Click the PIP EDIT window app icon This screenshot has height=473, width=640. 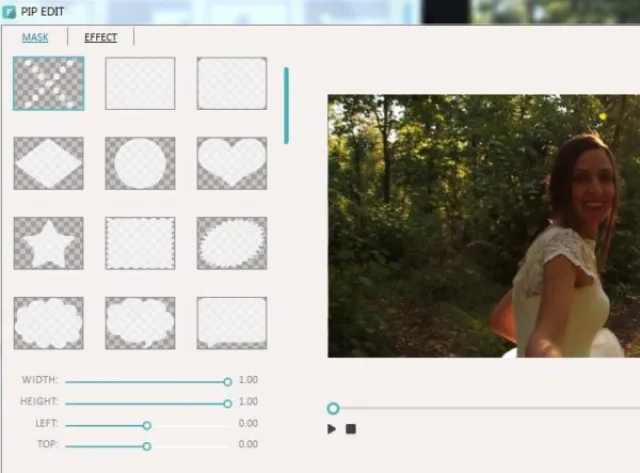point(9,11)
